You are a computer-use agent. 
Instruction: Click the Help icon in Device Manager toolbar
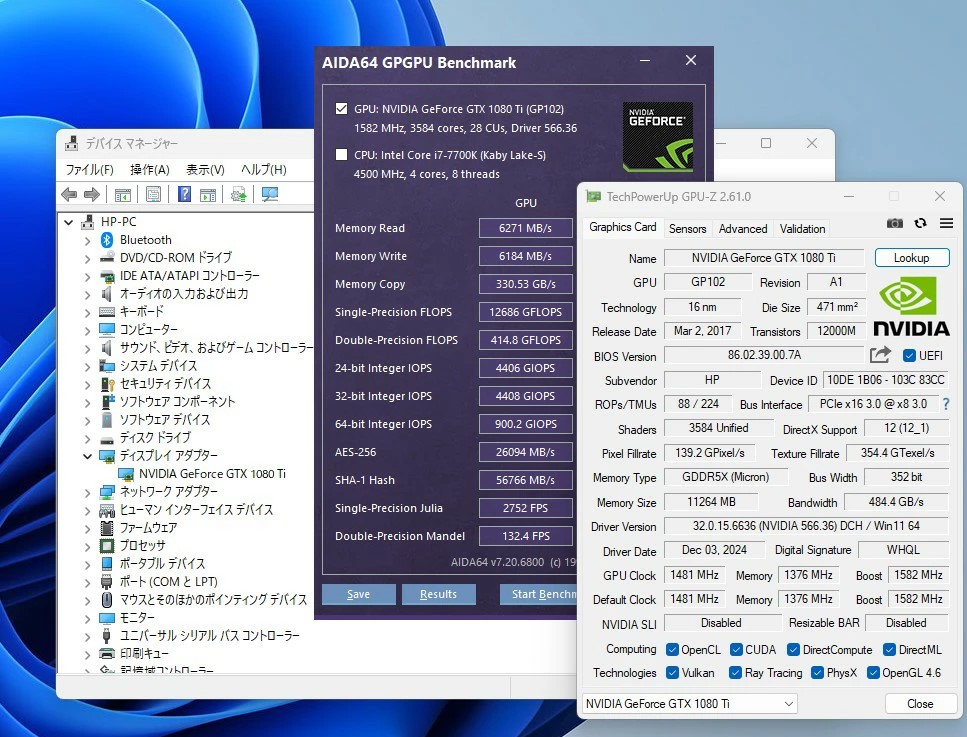pyautogui.click(x=184, y=194)
